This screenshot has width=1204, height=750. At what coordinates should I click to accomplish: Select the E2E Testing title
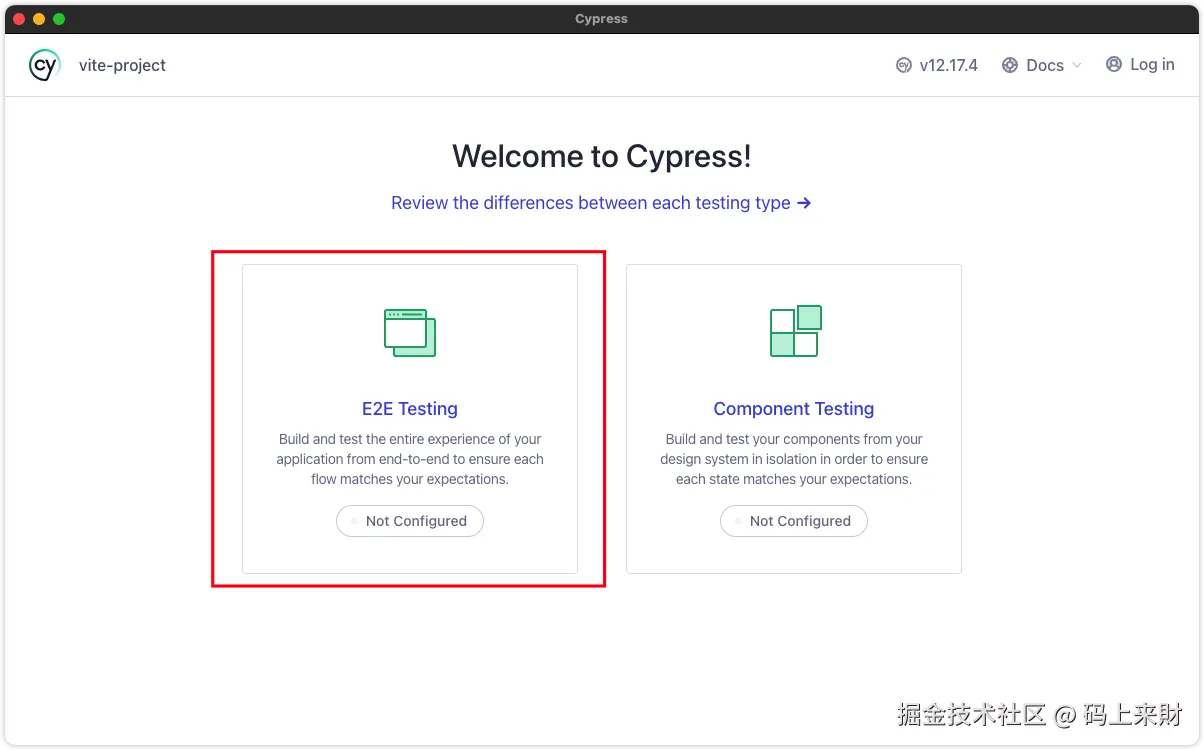pyautogui.click(x=410, y=409)
